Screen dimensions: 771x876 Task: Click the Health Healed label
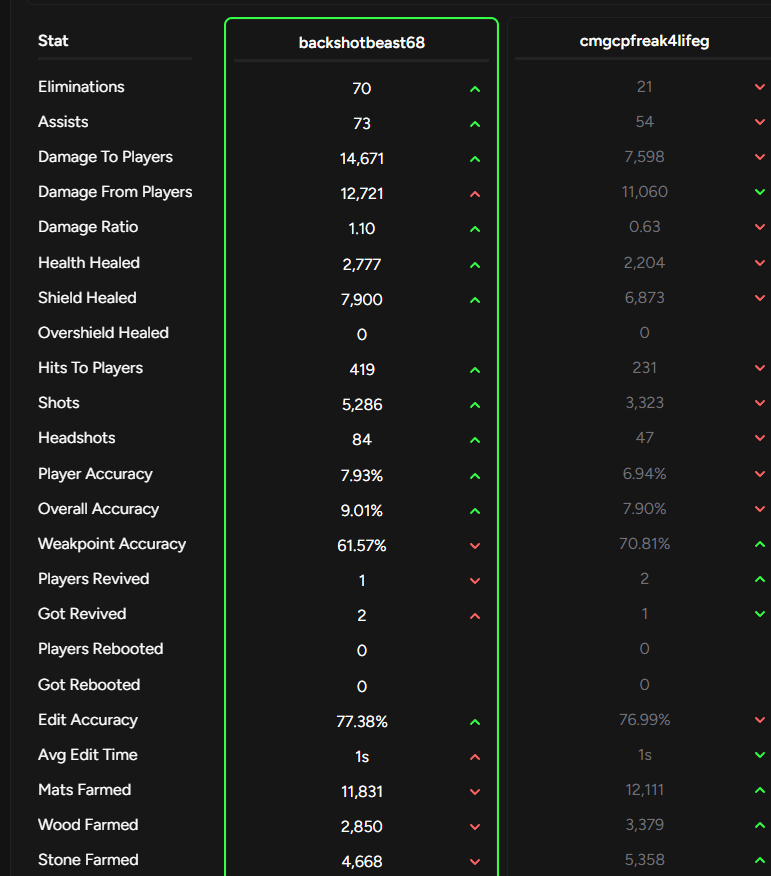(x=89, y=263)
